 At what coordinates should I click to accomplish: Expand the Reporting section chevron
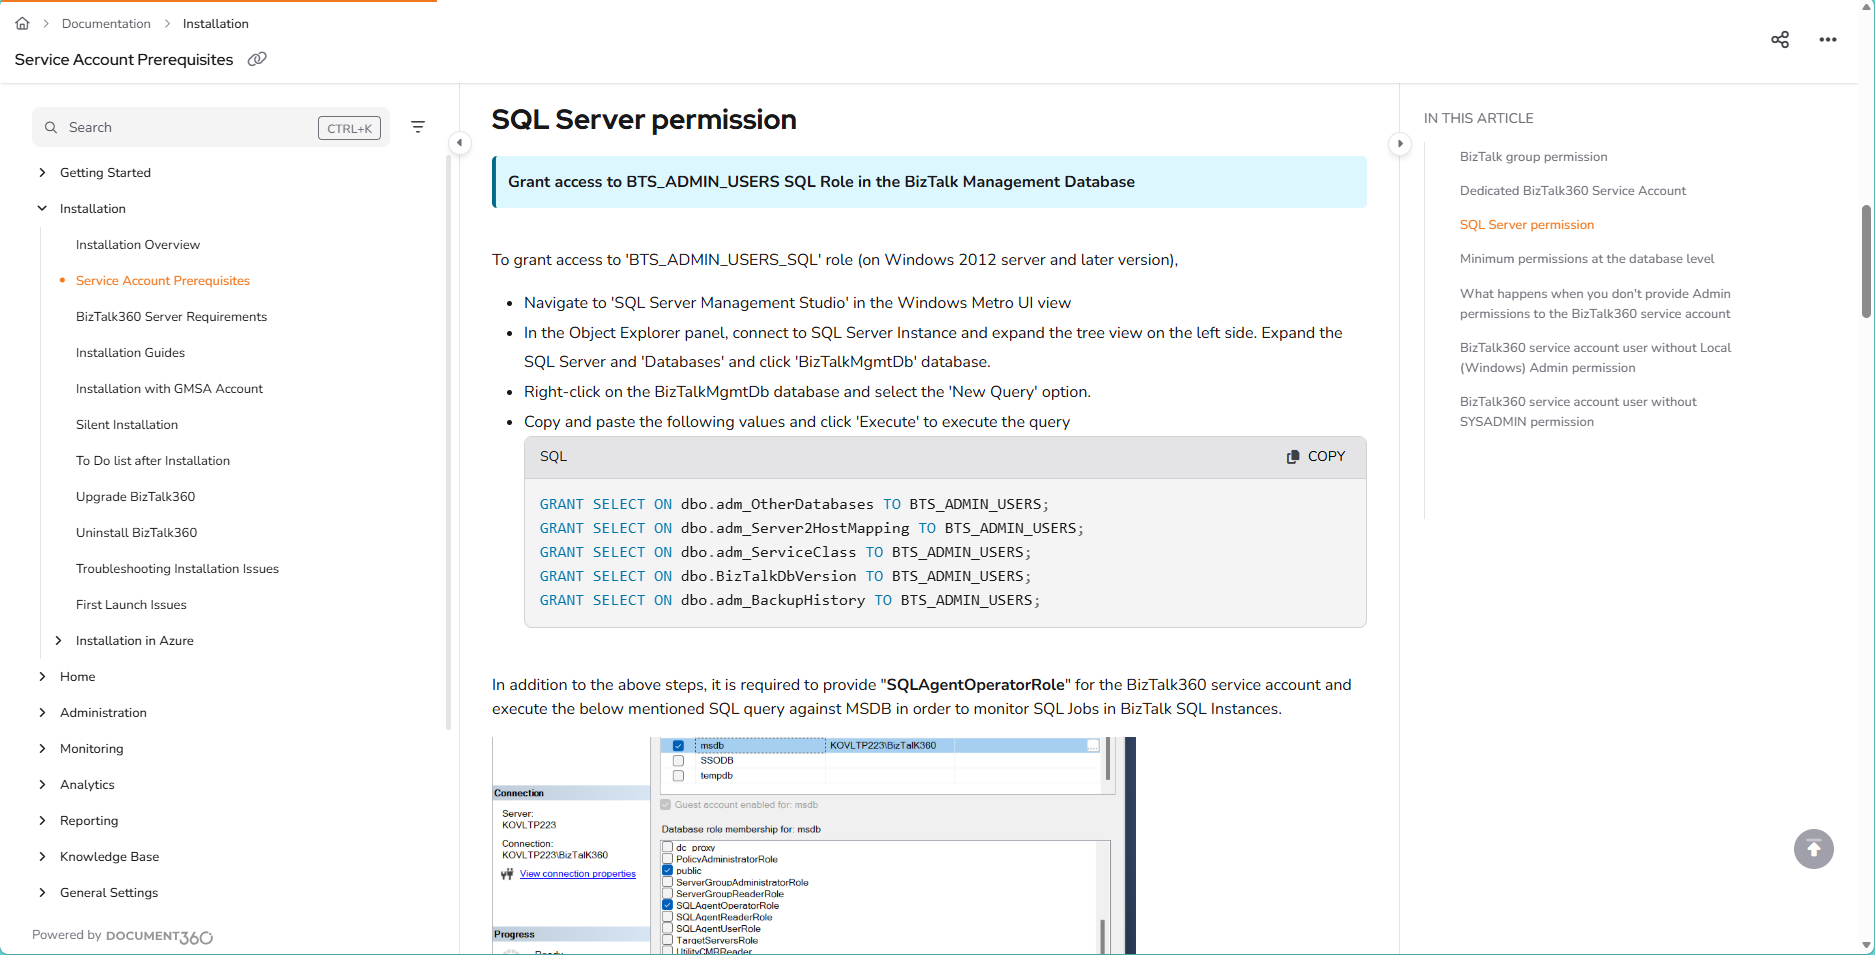click(42, 821)
